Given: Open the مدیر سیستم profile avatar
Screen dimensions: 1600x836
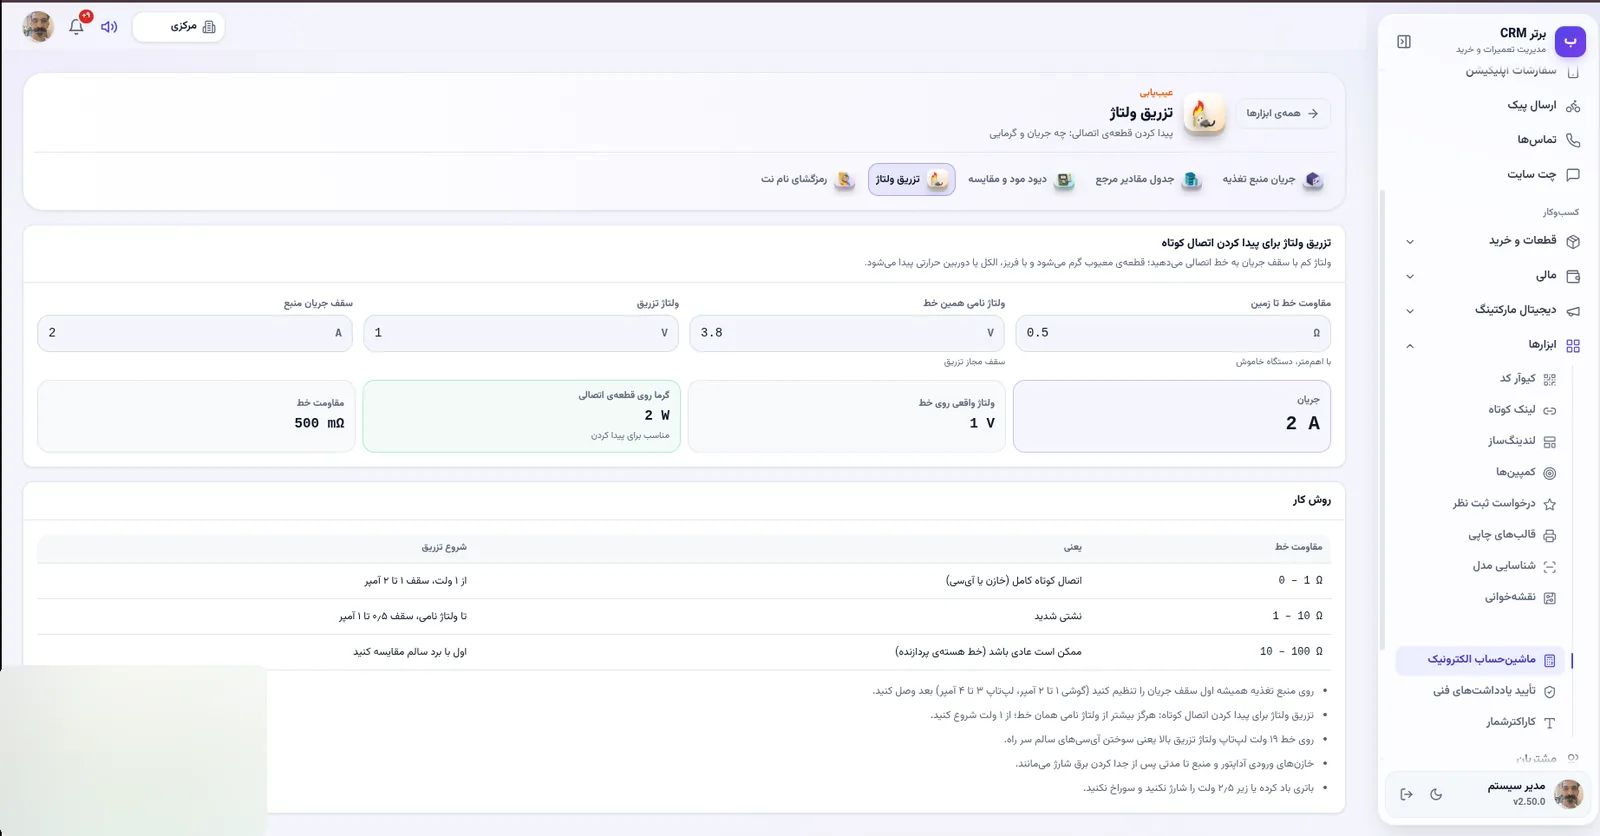Looking at the screenshot, I should (x=1568, y=794).
